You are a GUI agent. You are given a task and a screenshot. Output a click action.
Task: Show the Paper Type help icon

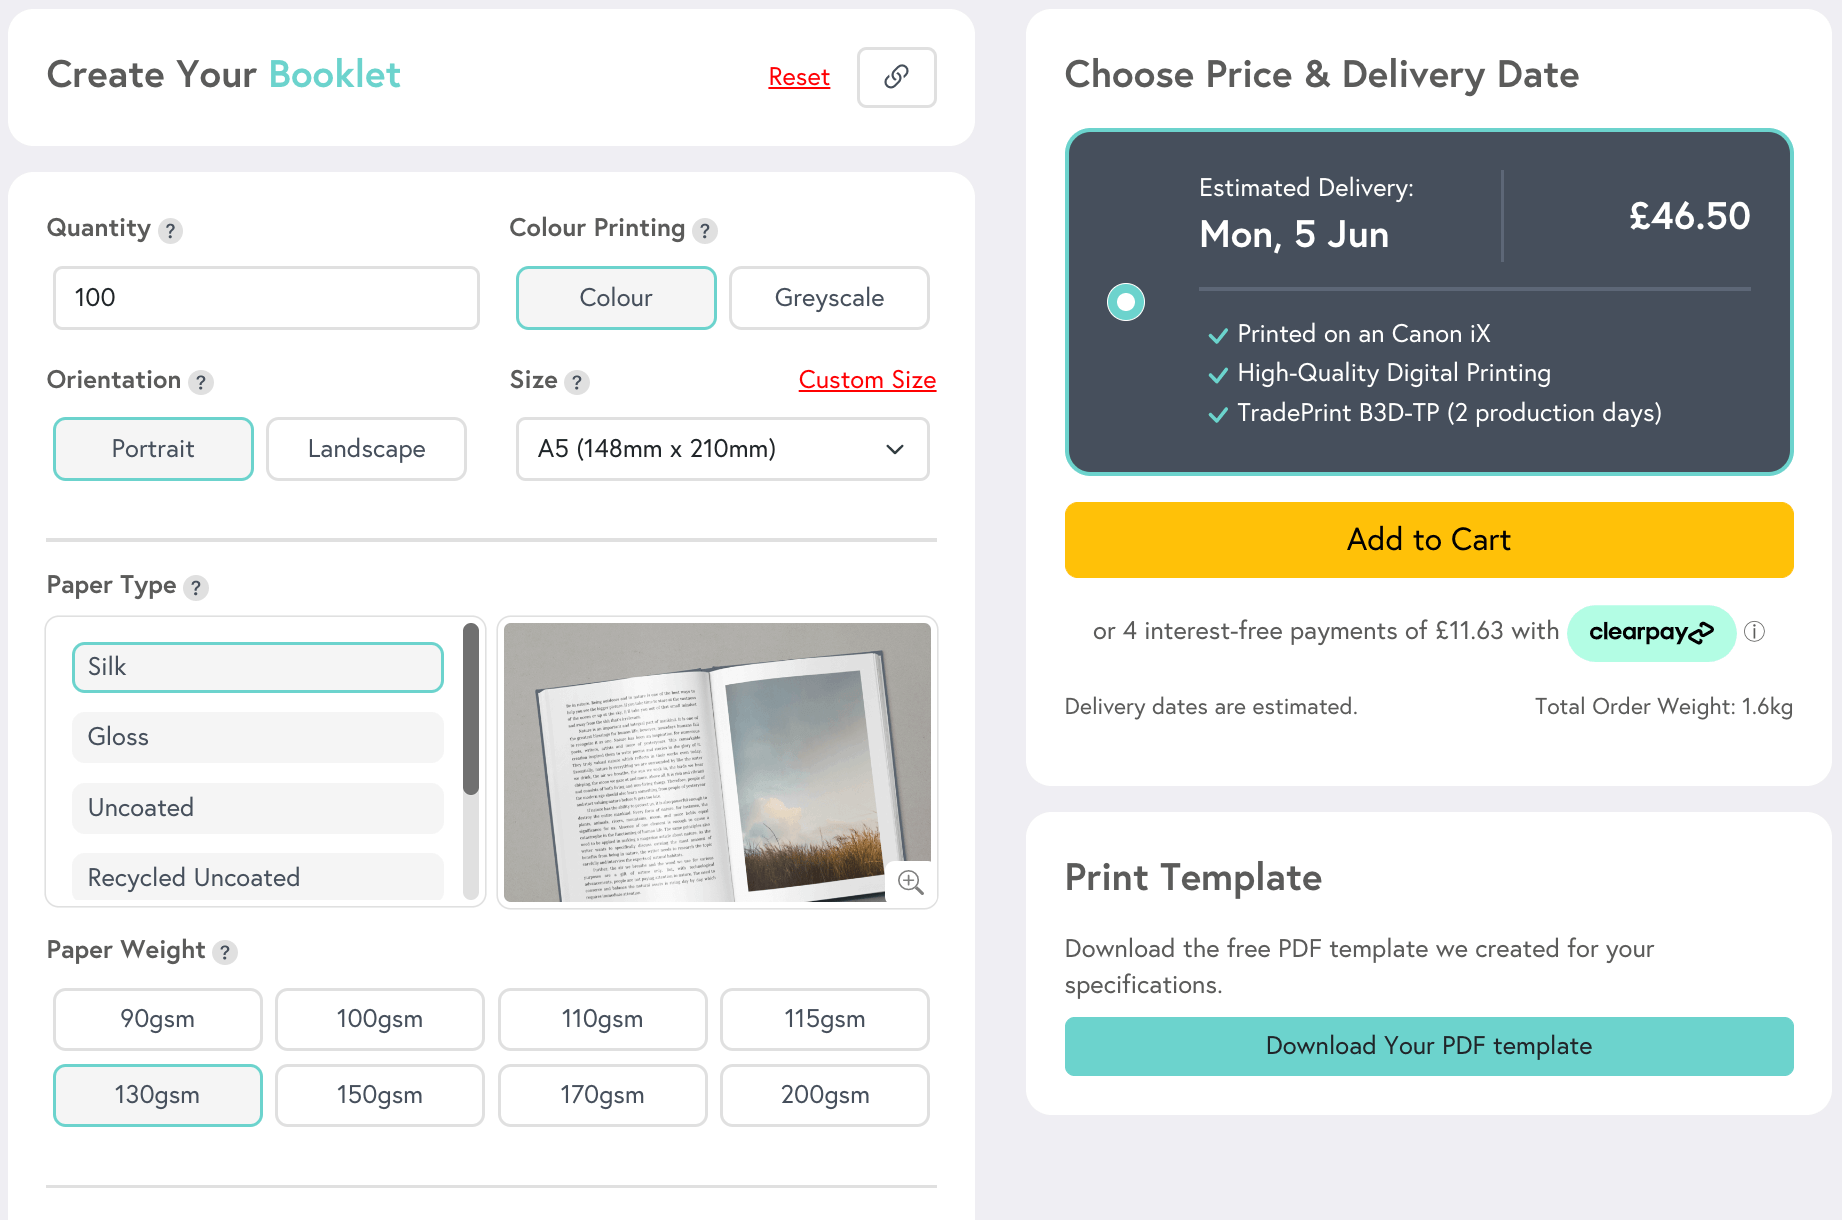[196, 587]
